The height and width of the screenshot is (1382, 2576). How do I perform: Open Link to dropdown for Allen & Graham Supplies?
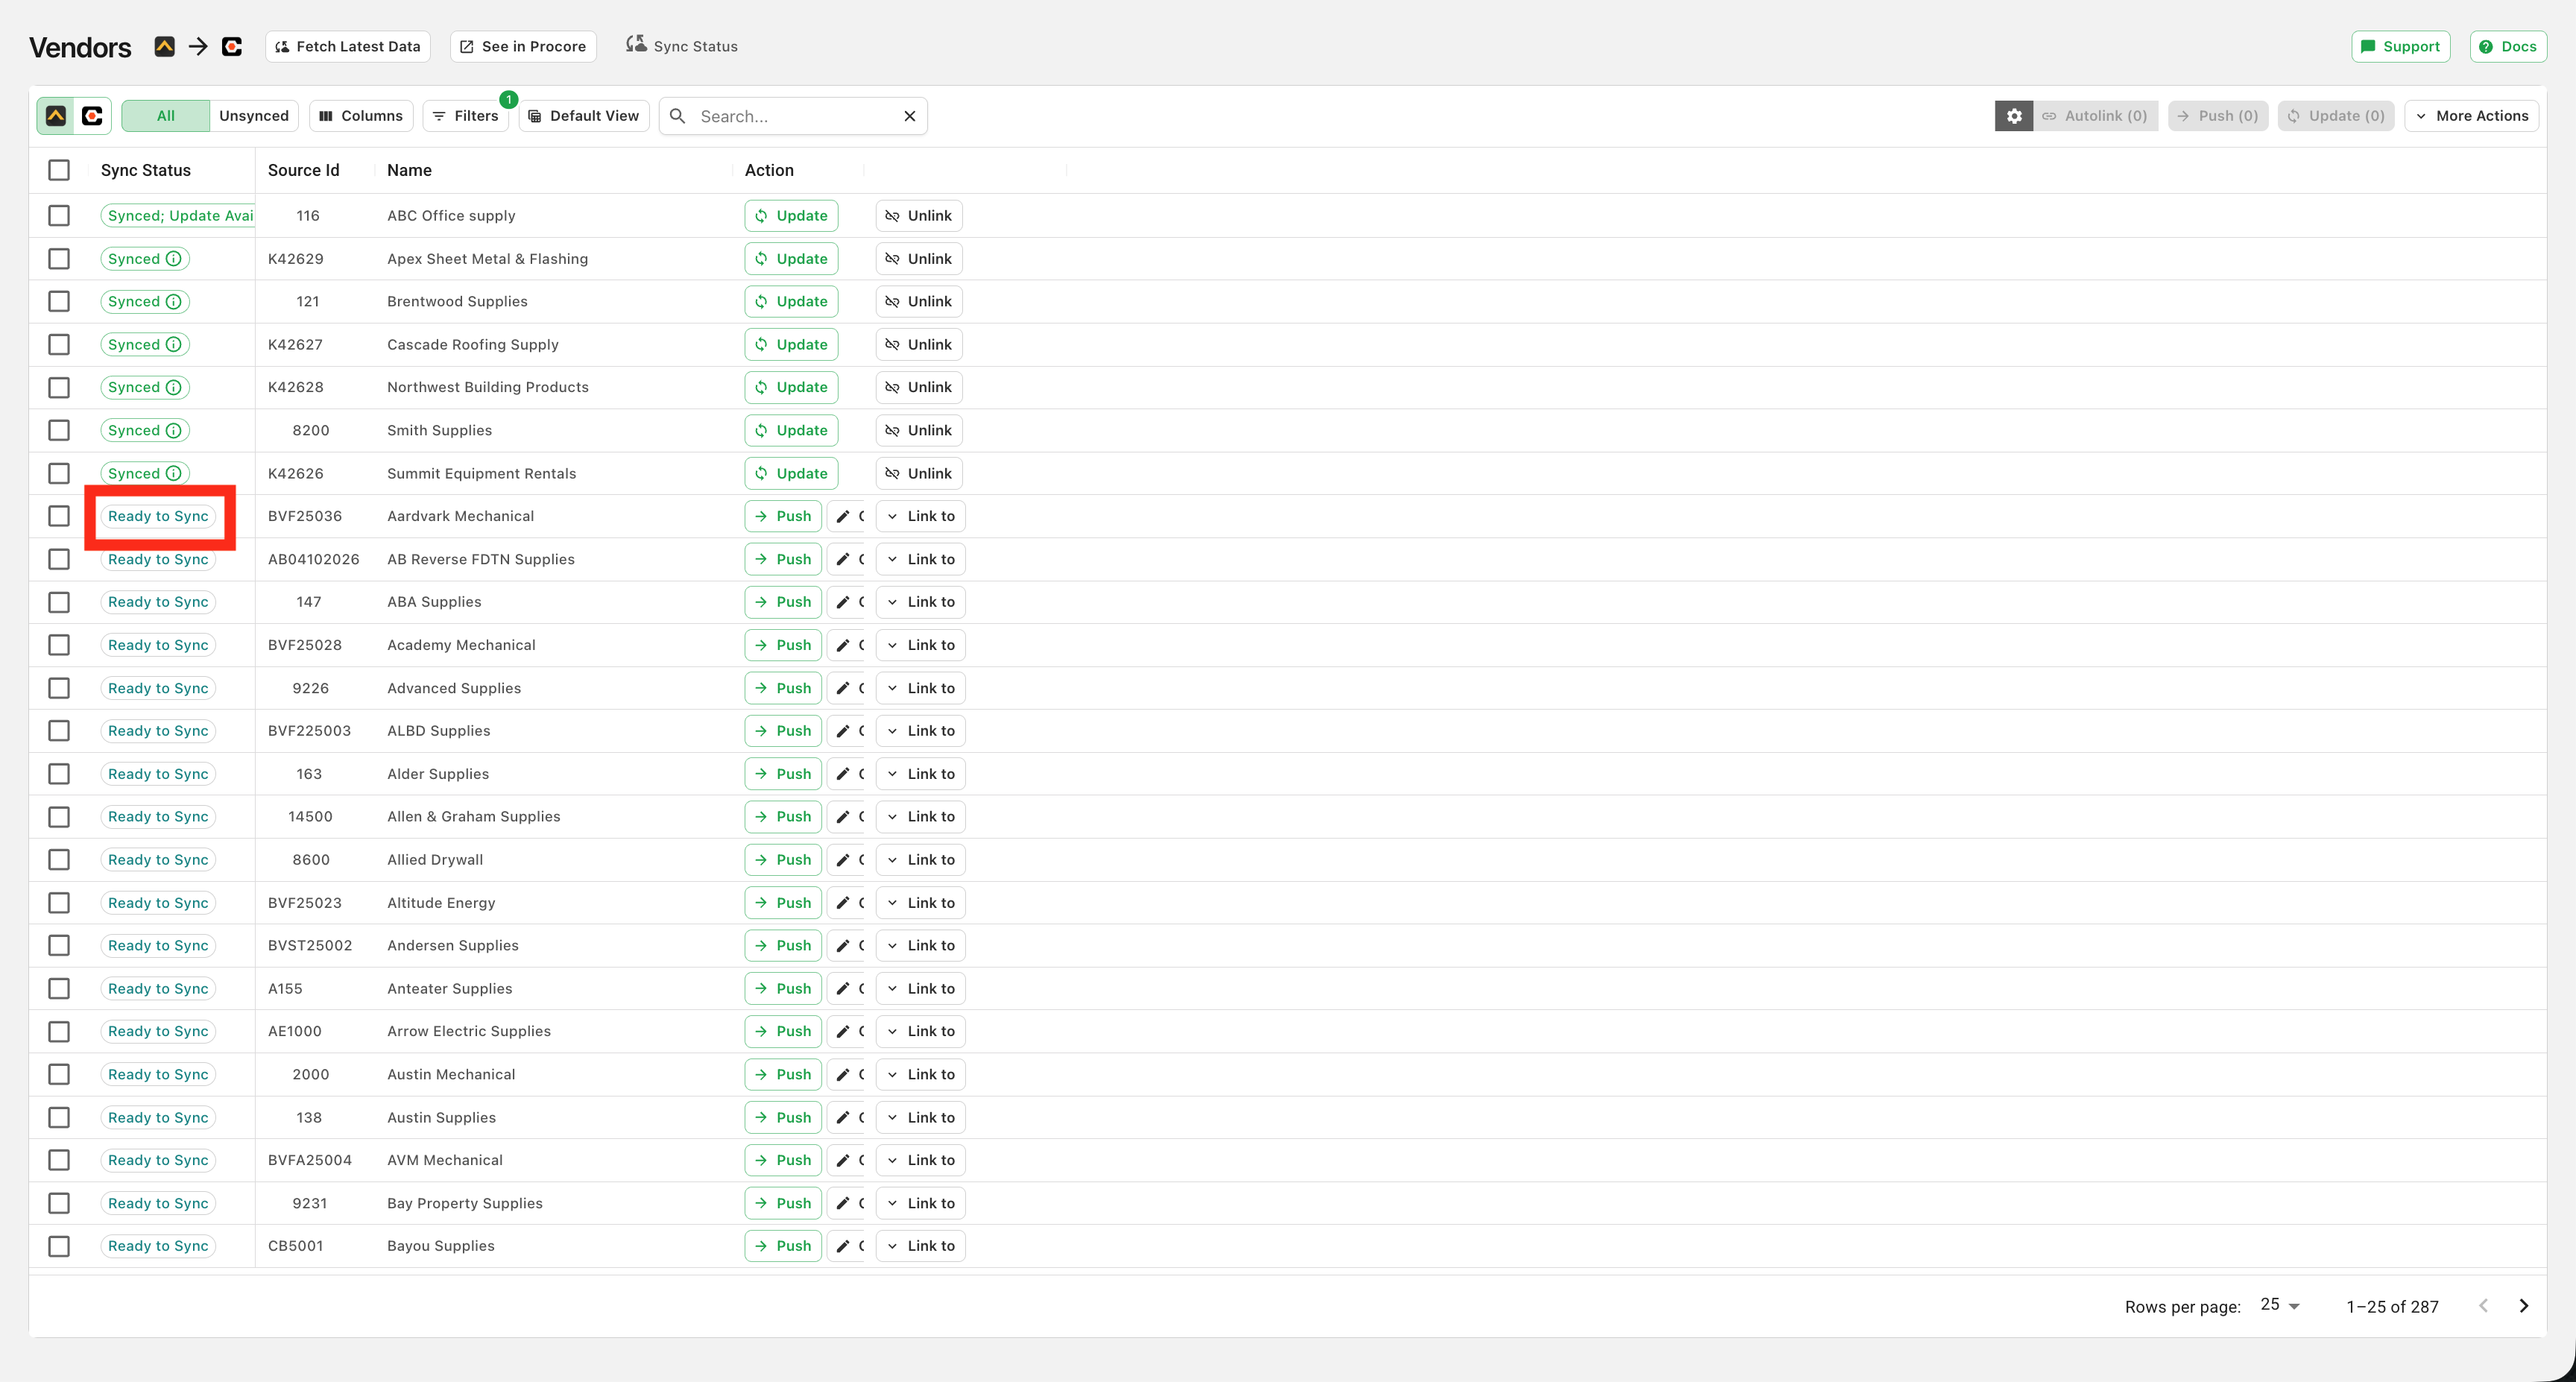pos(920,817)
